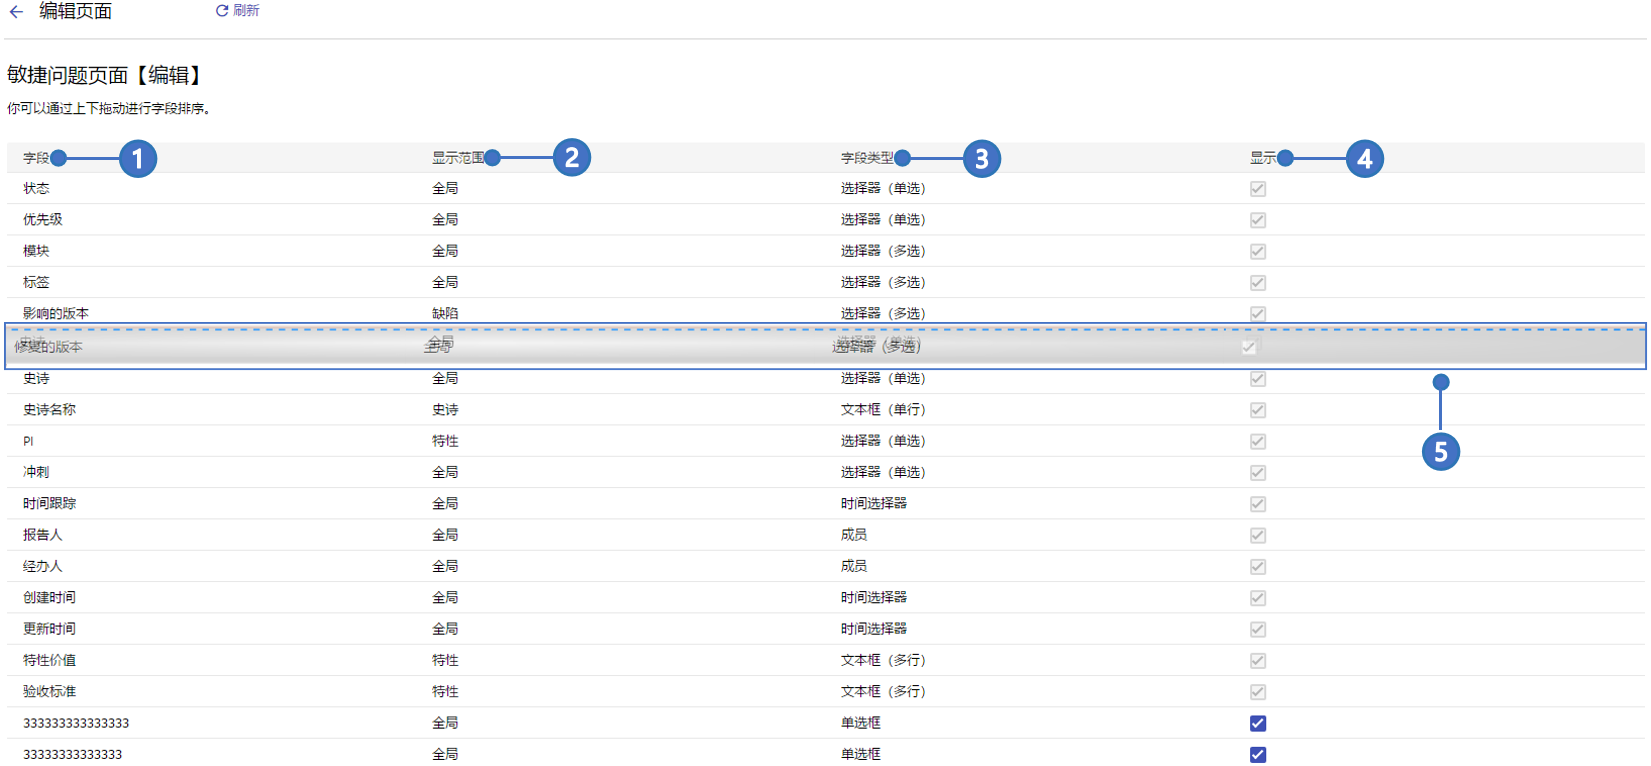Toggle the 显示 checkbox for 更新时间
Viewport: 1651px width, 766px height.
click(x=1258, y=630)
